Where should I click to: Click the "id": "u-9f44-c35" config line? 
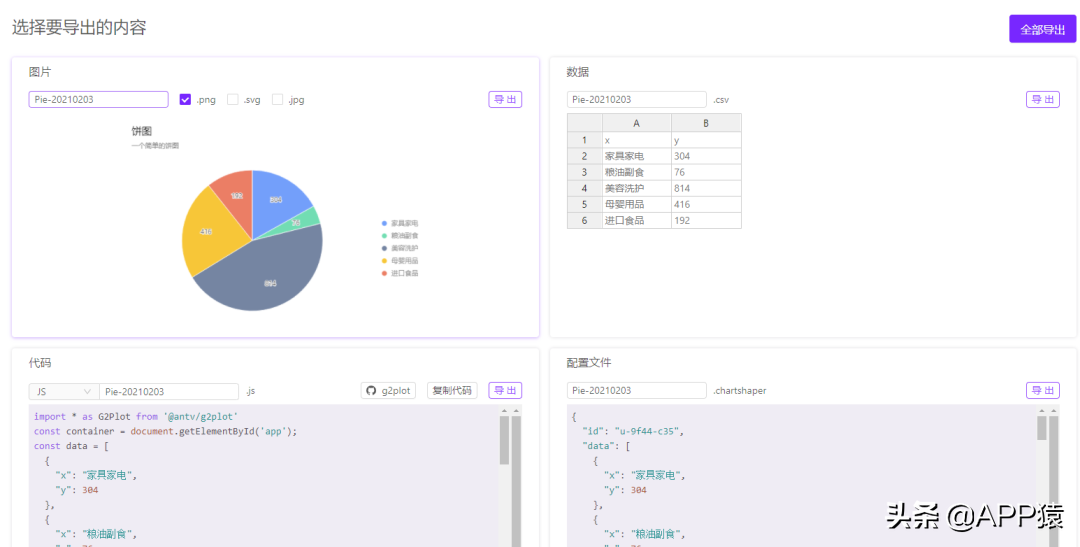633,431
